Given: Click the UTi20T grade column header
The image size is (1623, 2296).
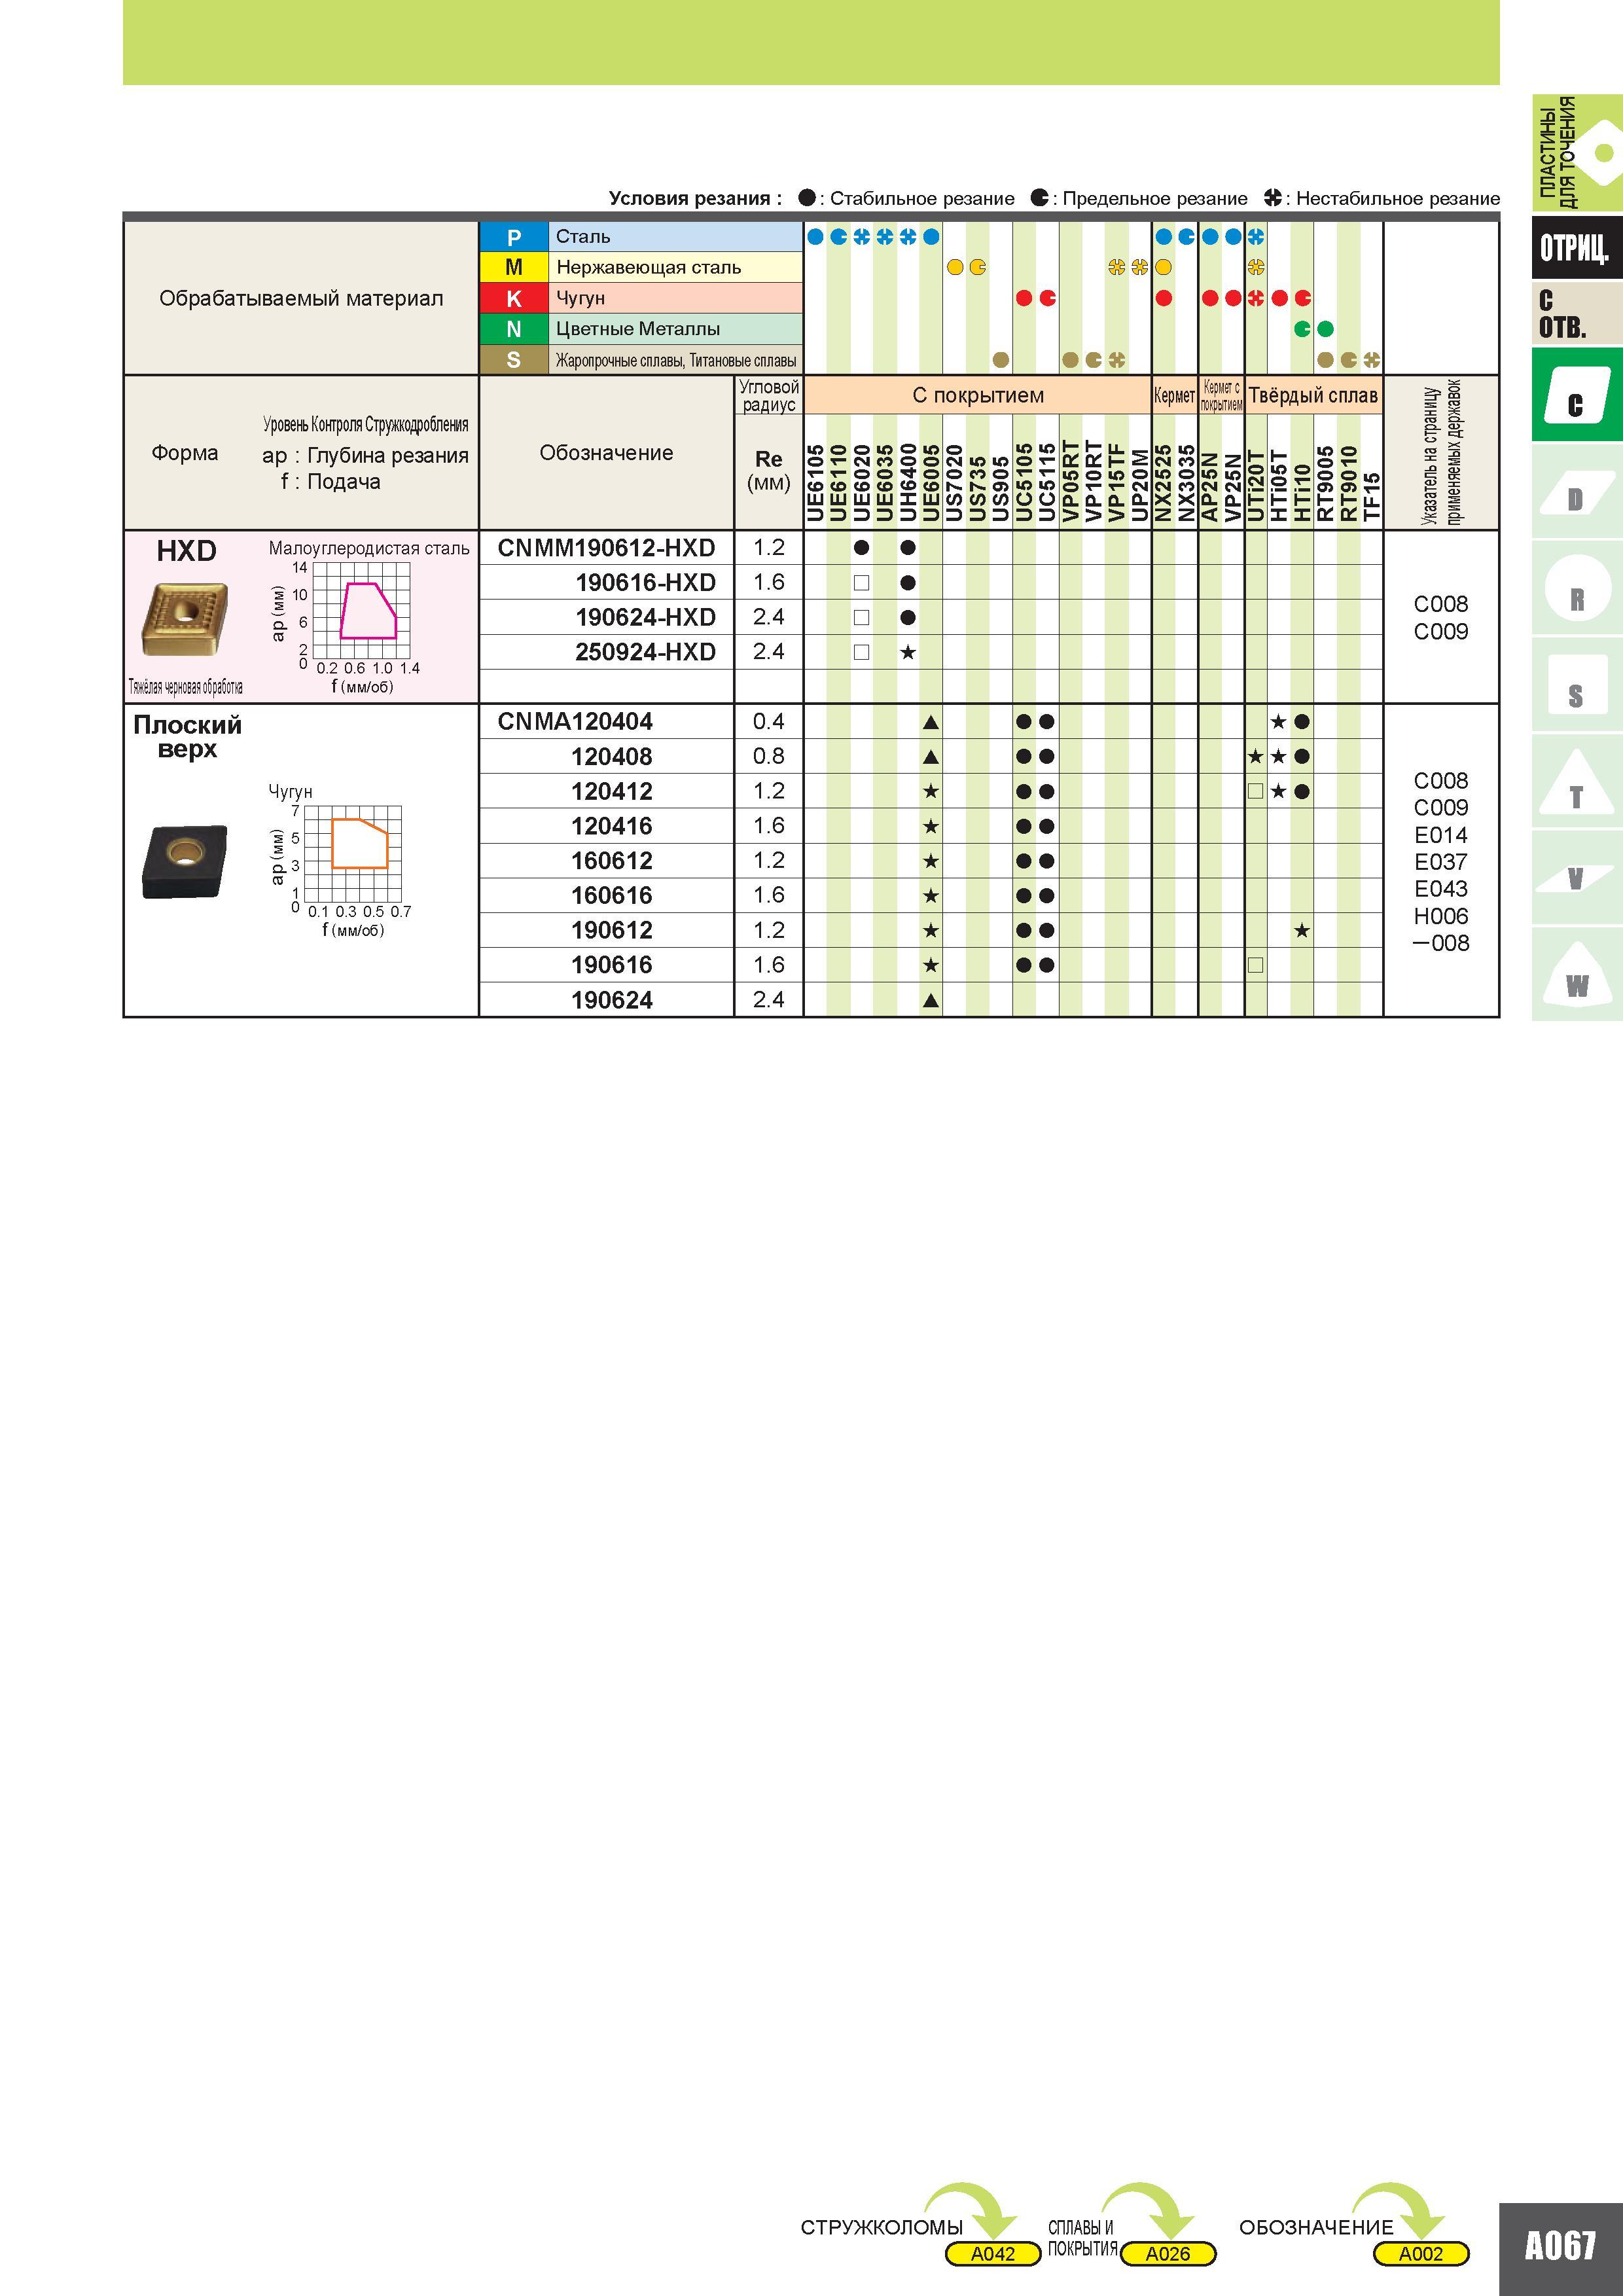Looking at the screenshot, I should 1256,485.
